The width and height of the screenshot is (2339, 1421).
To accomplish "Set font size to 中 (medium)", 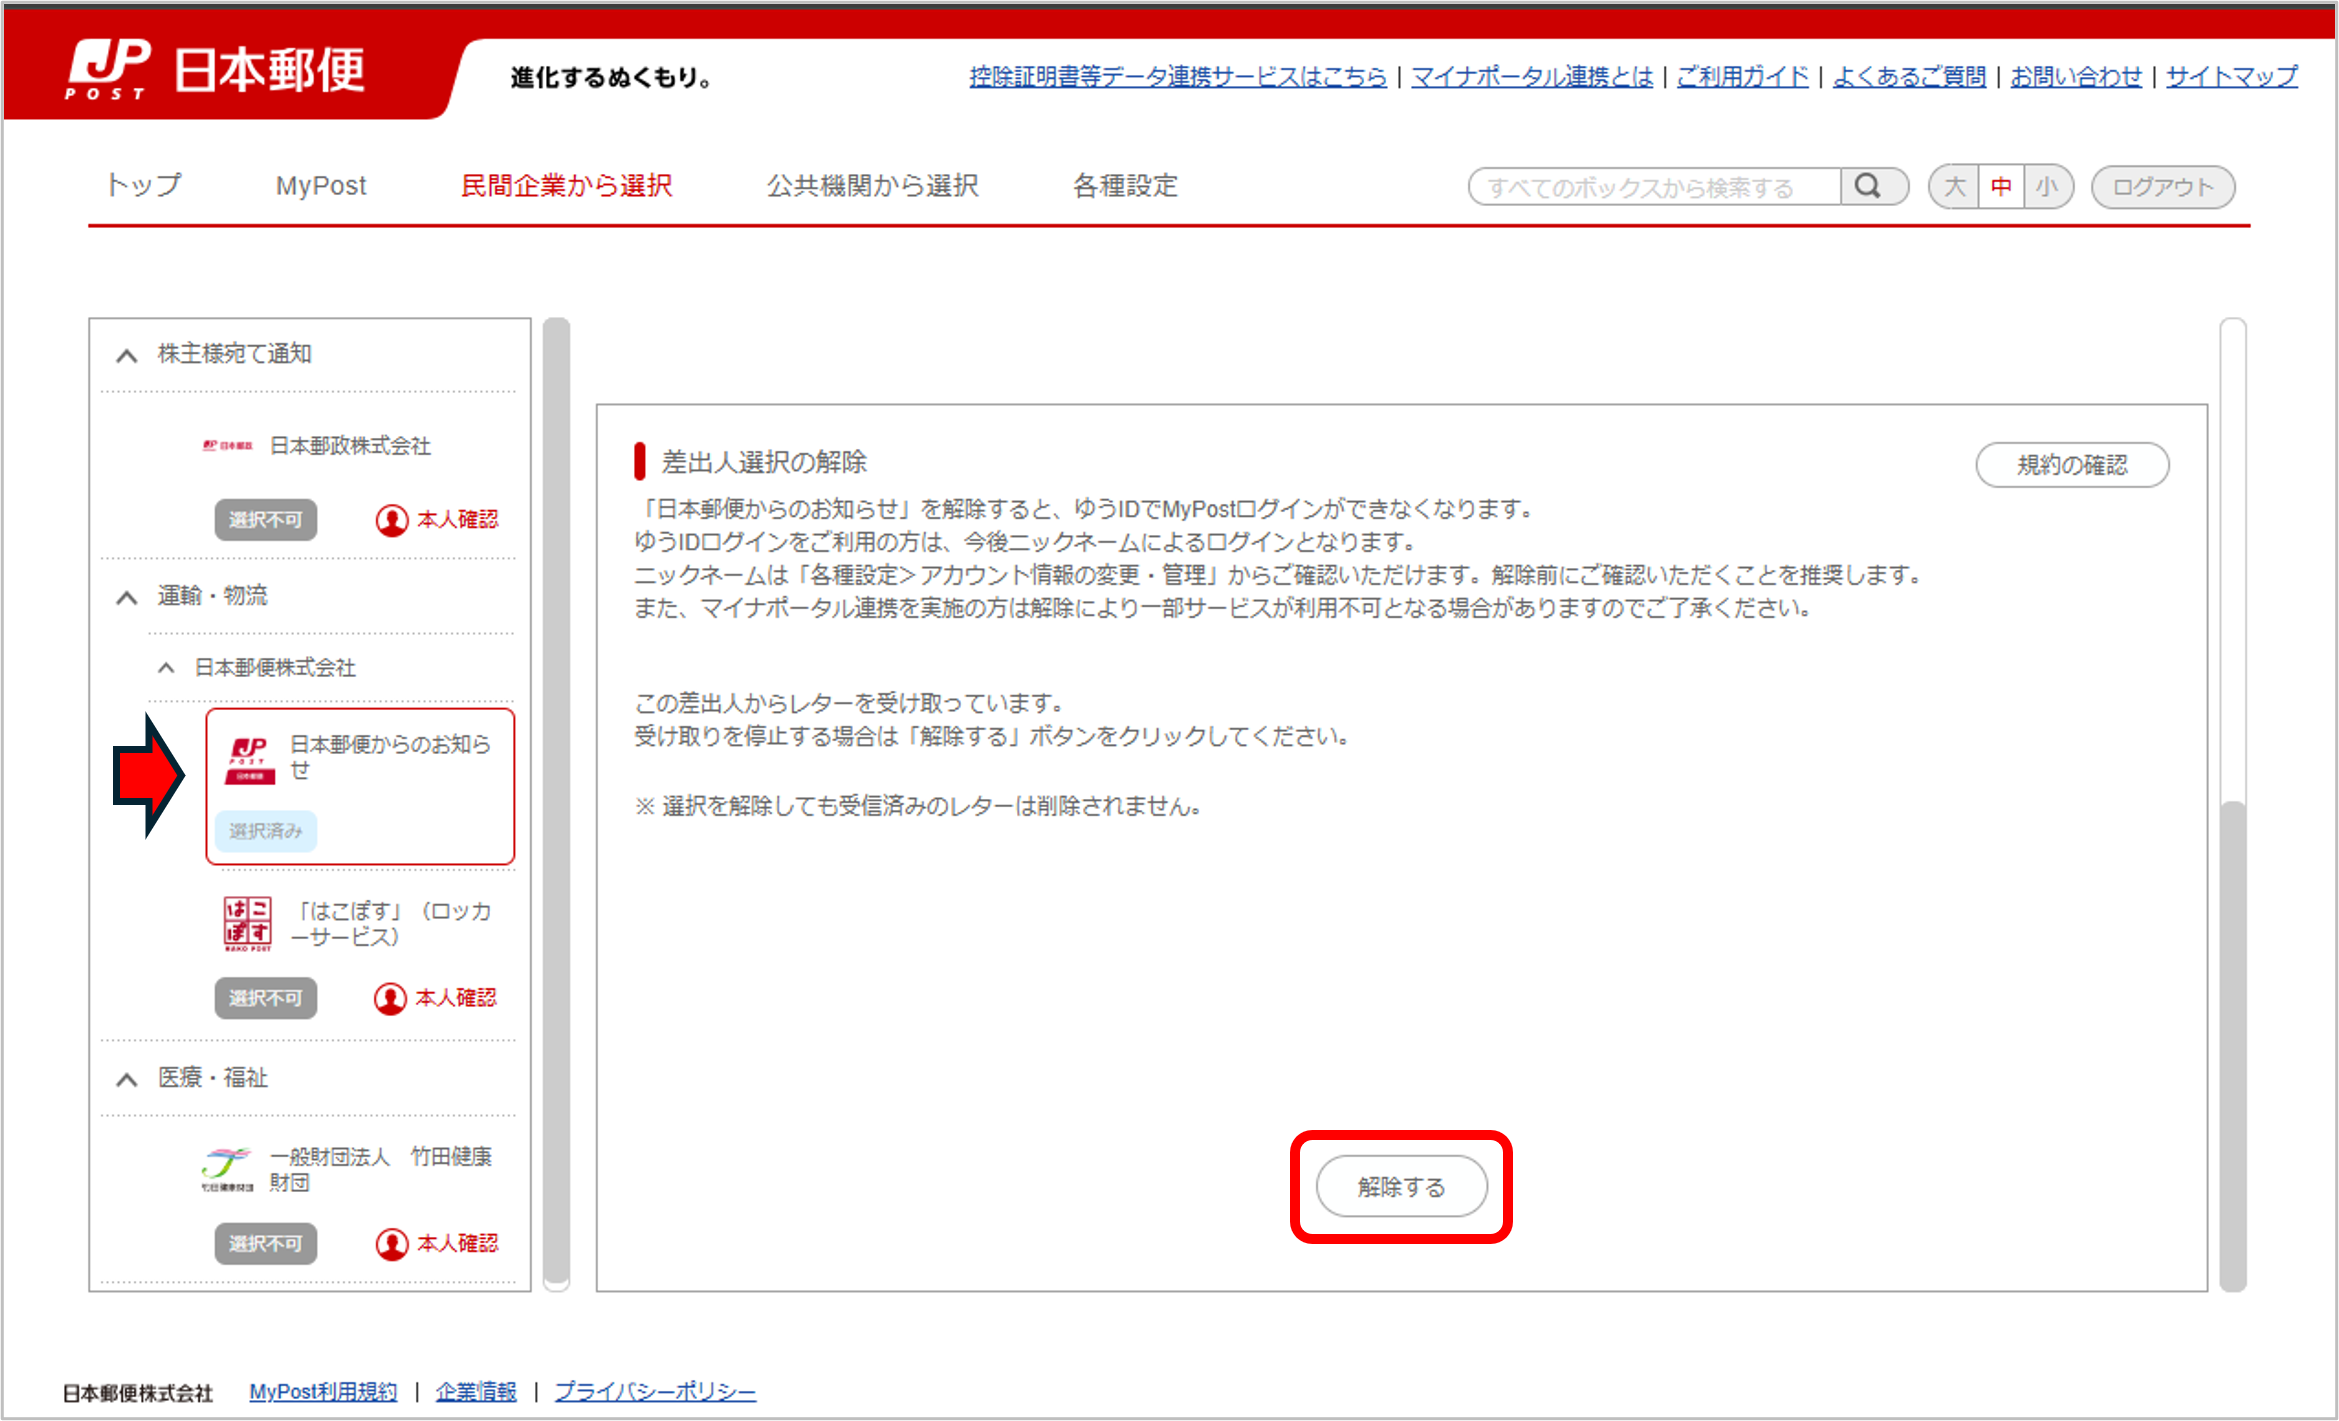I will [2001, 187].
